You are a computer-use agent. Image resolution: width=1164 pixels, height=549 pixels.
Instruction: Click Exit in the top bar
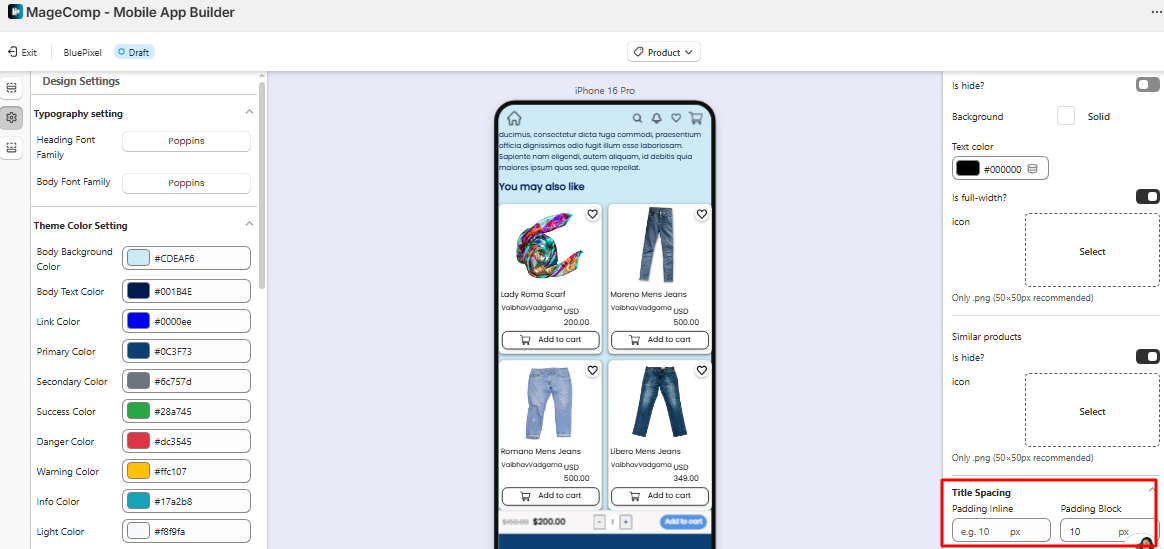tap(22, 52)
